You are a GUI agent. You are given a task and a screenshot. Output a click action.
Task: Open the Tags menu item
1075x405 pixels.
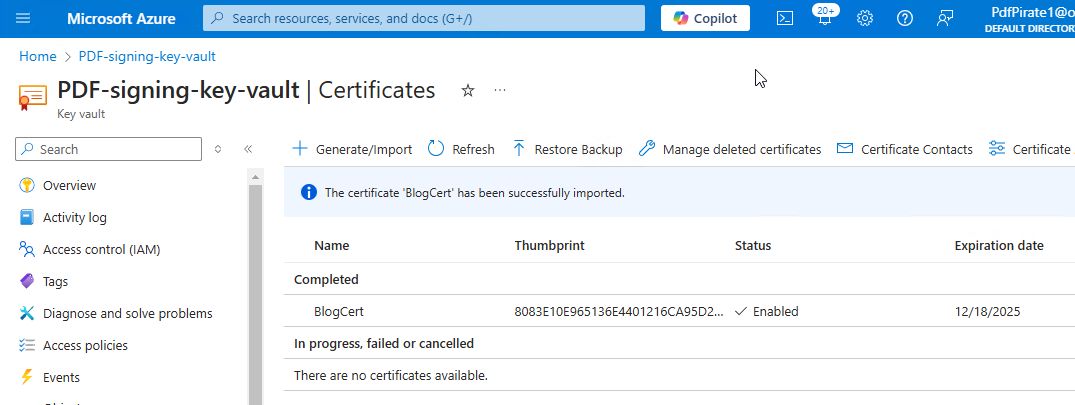coord(56,281)
